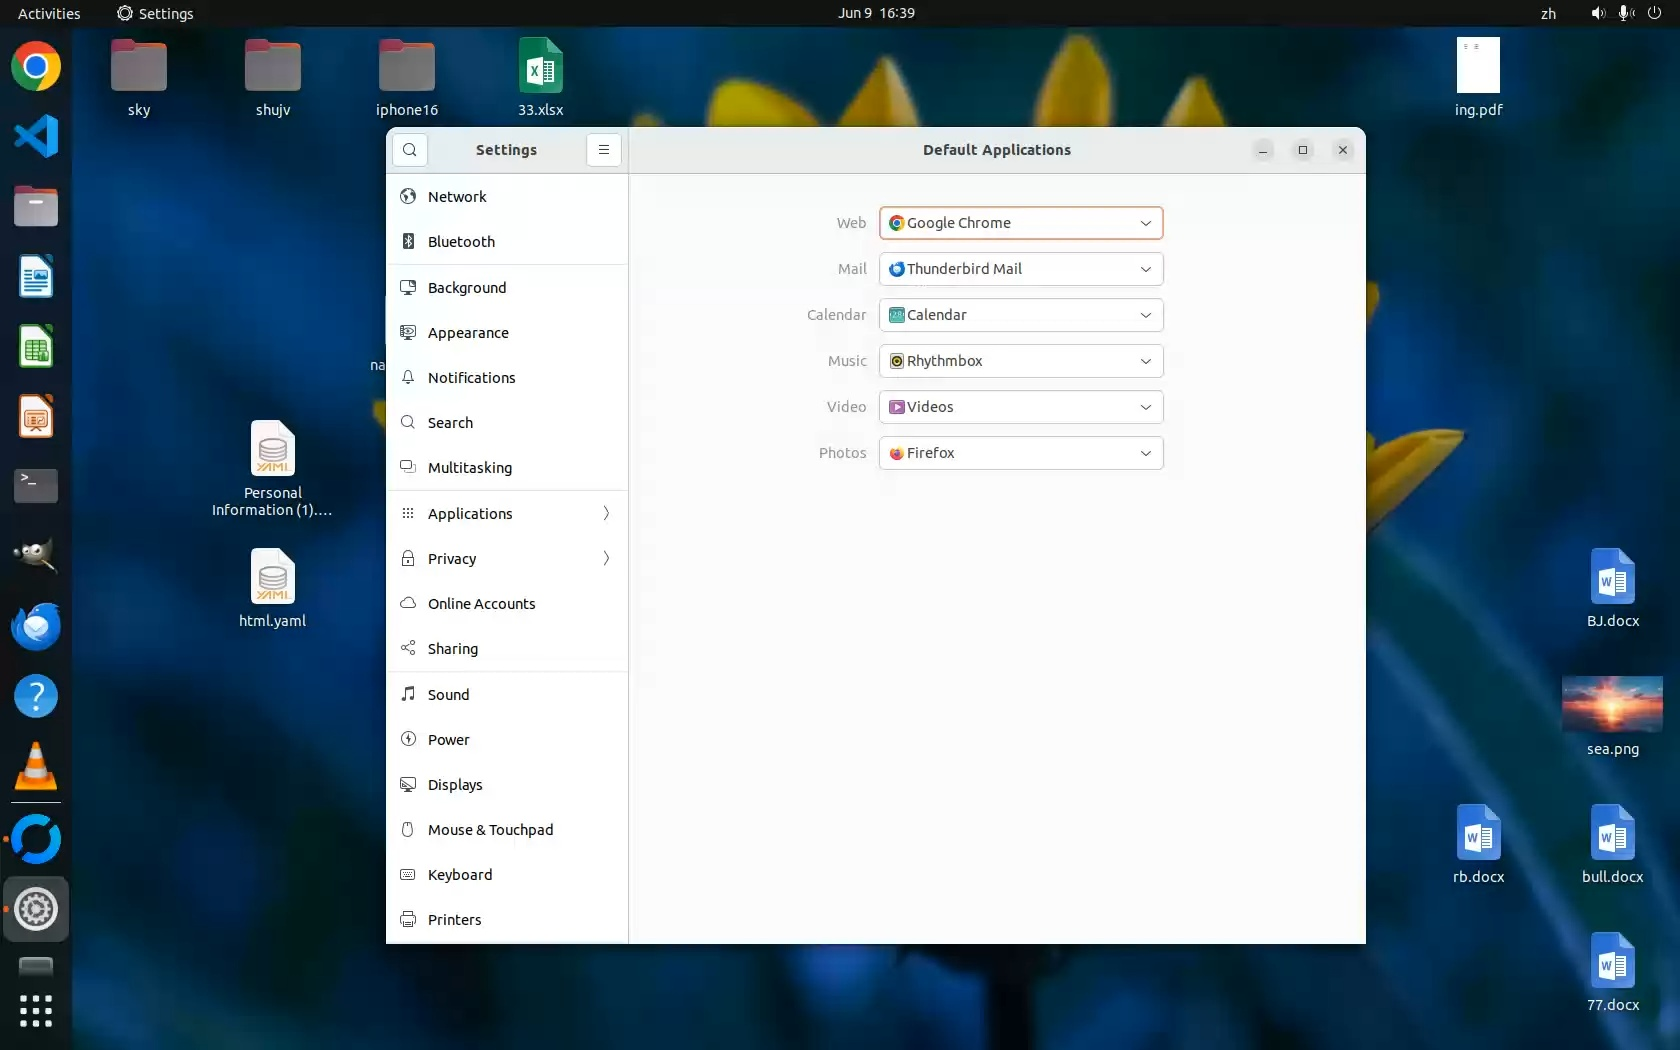The width and height of the screenshot is (1680, 1050).
Task: Select Network in the Settings sidebar
Action: coord(457,197)
